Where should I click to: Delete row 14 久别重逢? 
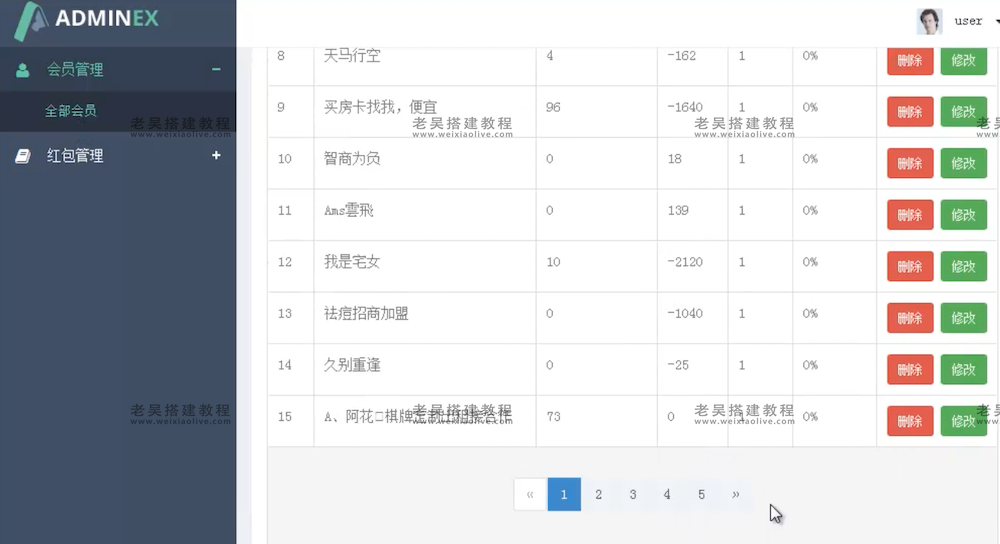point(910,369)
